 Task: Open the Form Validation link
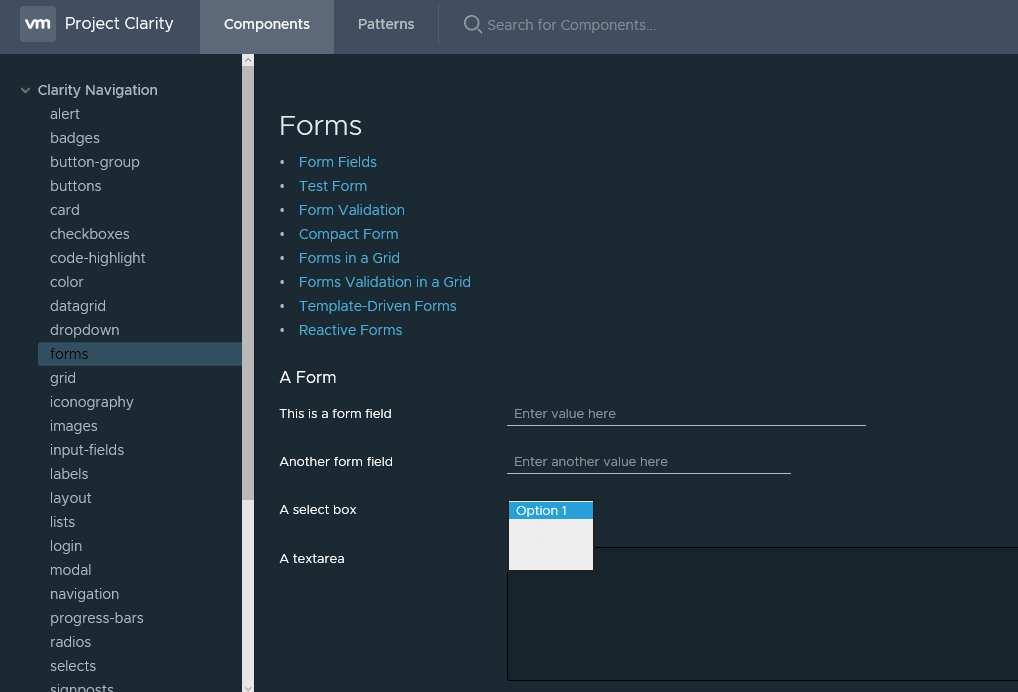pyautogui.click(x=351, y=210)
